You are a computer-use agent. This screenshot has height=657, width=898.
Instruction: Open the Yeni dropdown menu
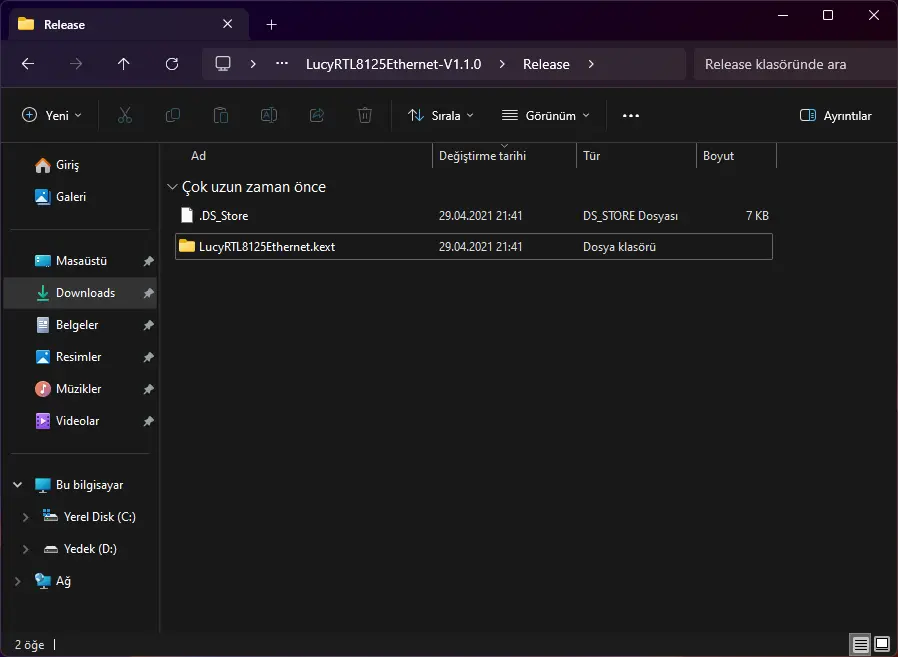pos(52,116)
